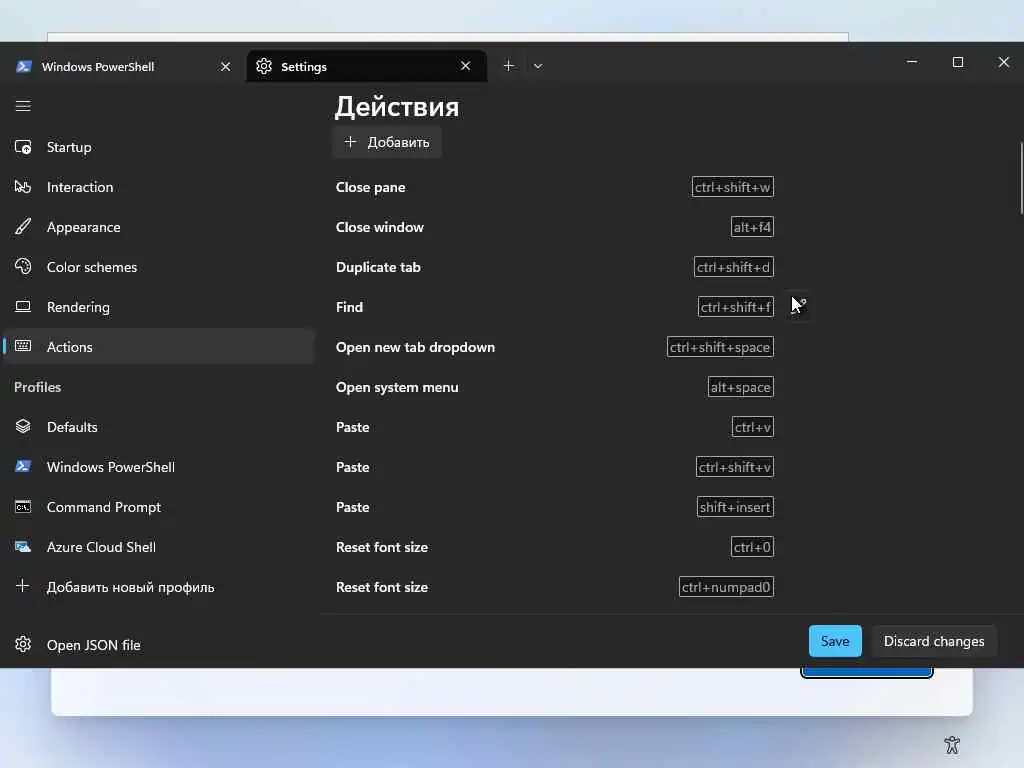Image resolution: width=1024 pixels, height=768 pixels.
Task: Close the Settings tab
Action: click(x=466, y=66)
